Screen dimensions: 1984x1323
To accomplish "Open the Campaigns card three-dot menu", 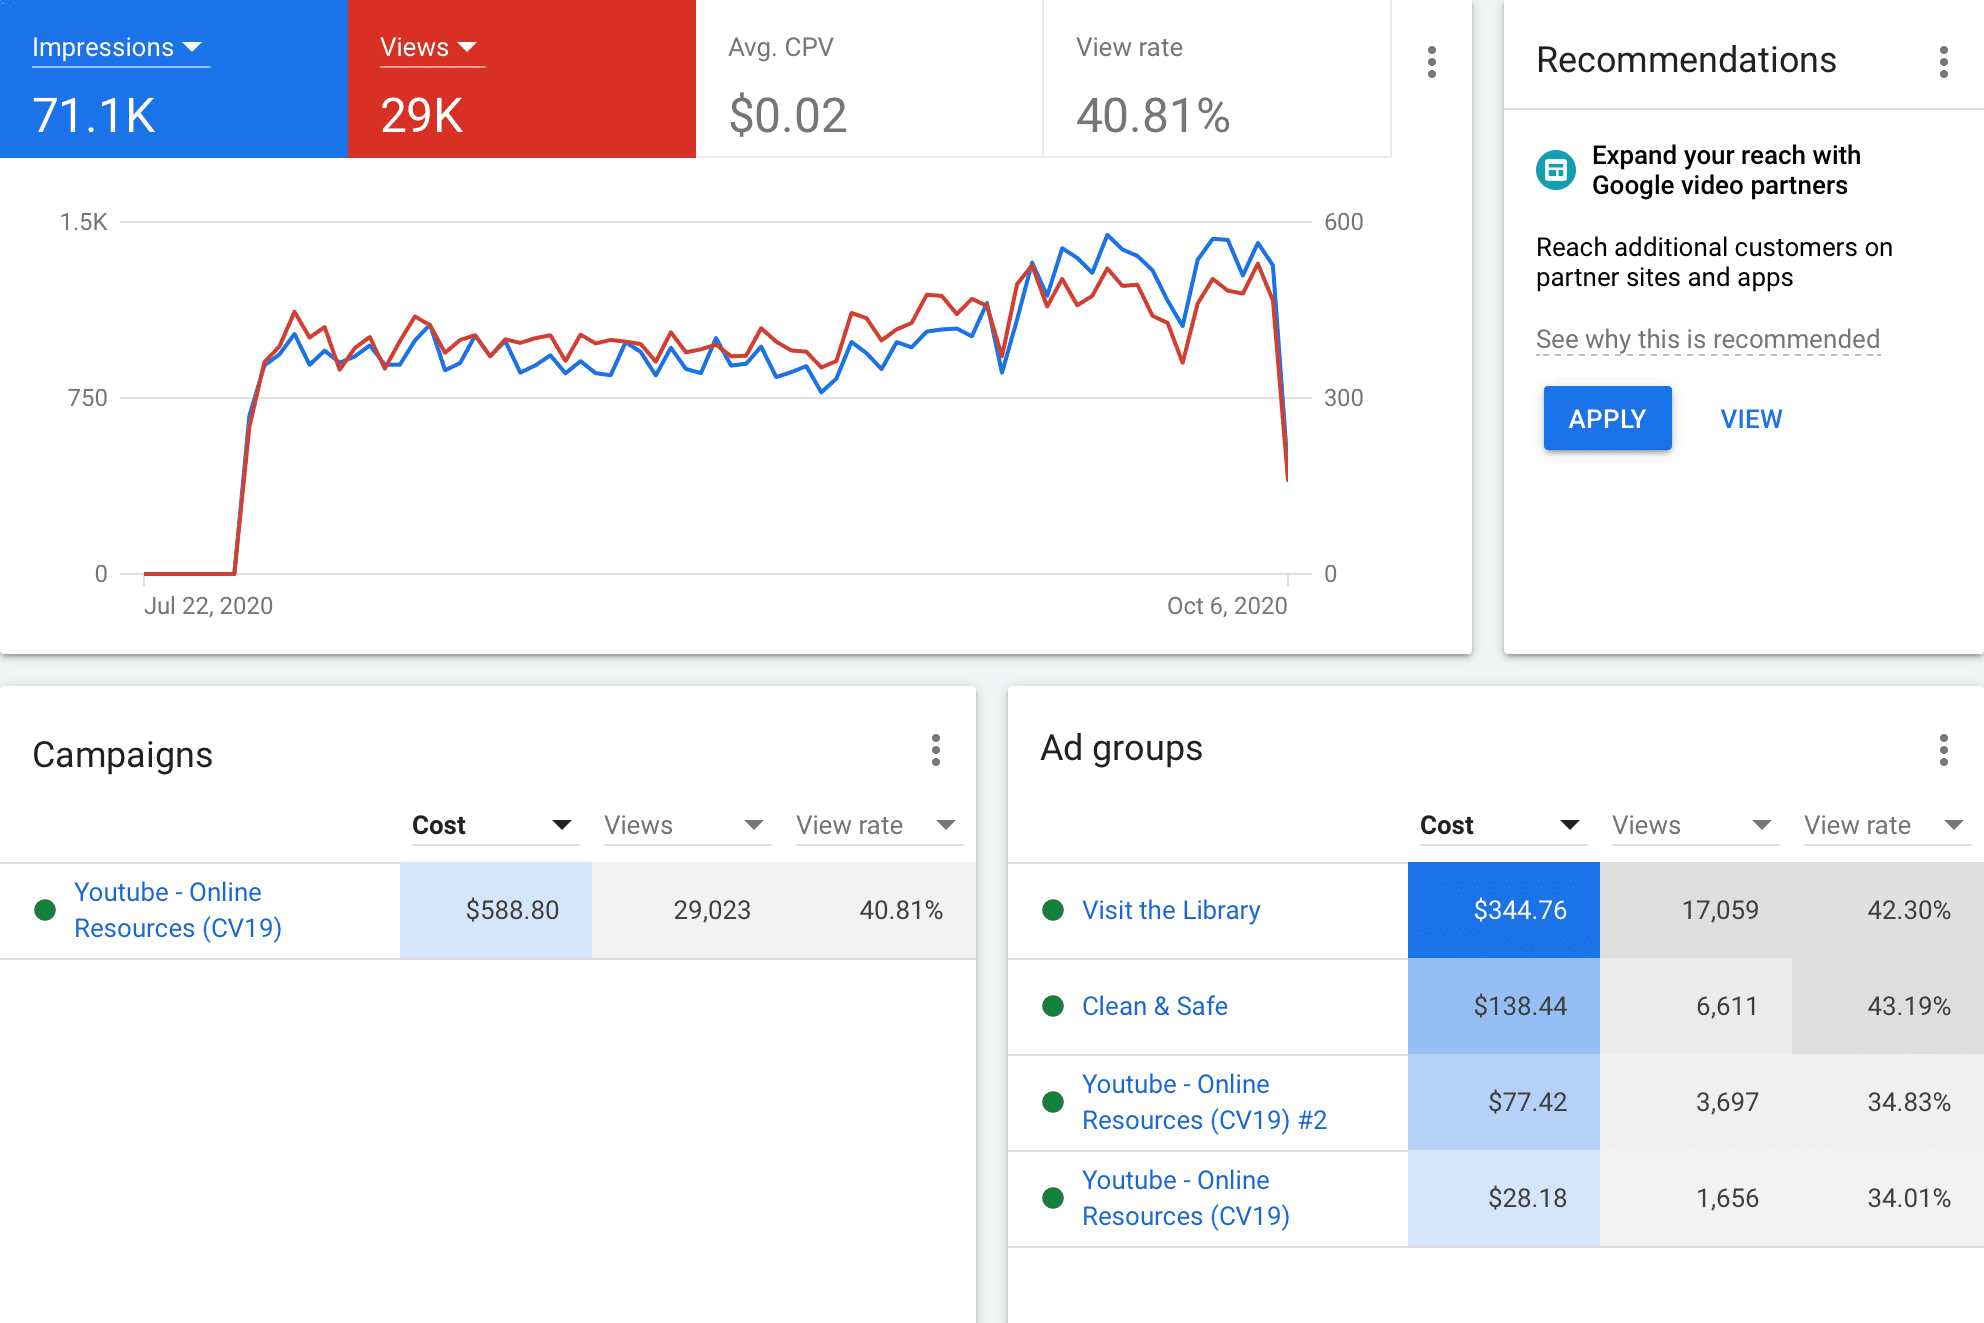I will tap(936, 750).
